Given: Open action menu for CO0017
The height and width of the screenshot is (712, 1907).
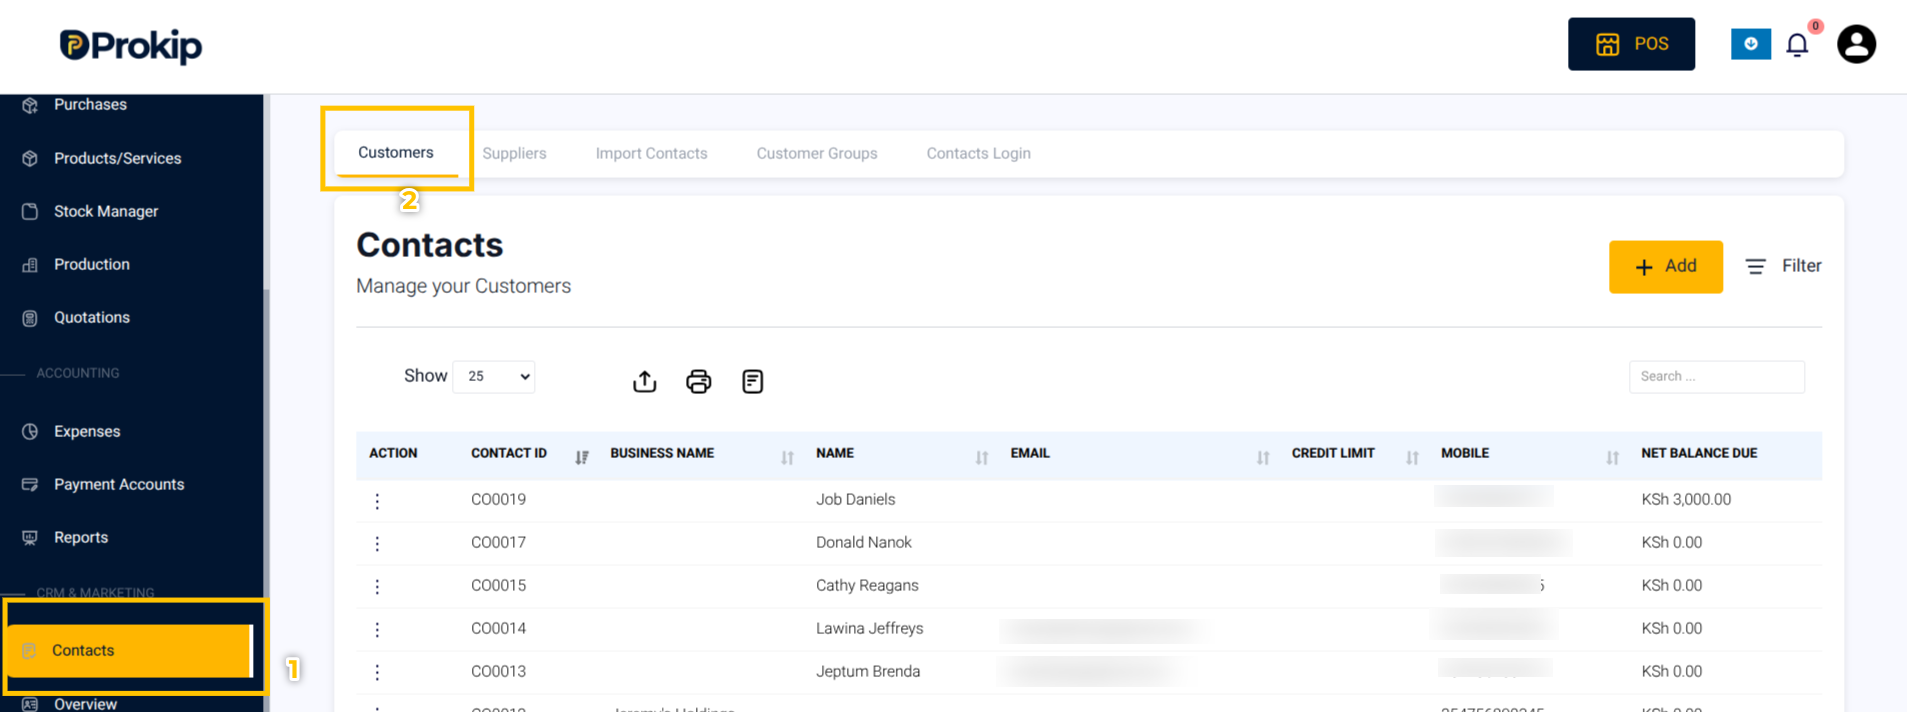Looking at the screenshot, I should (377, 543).
